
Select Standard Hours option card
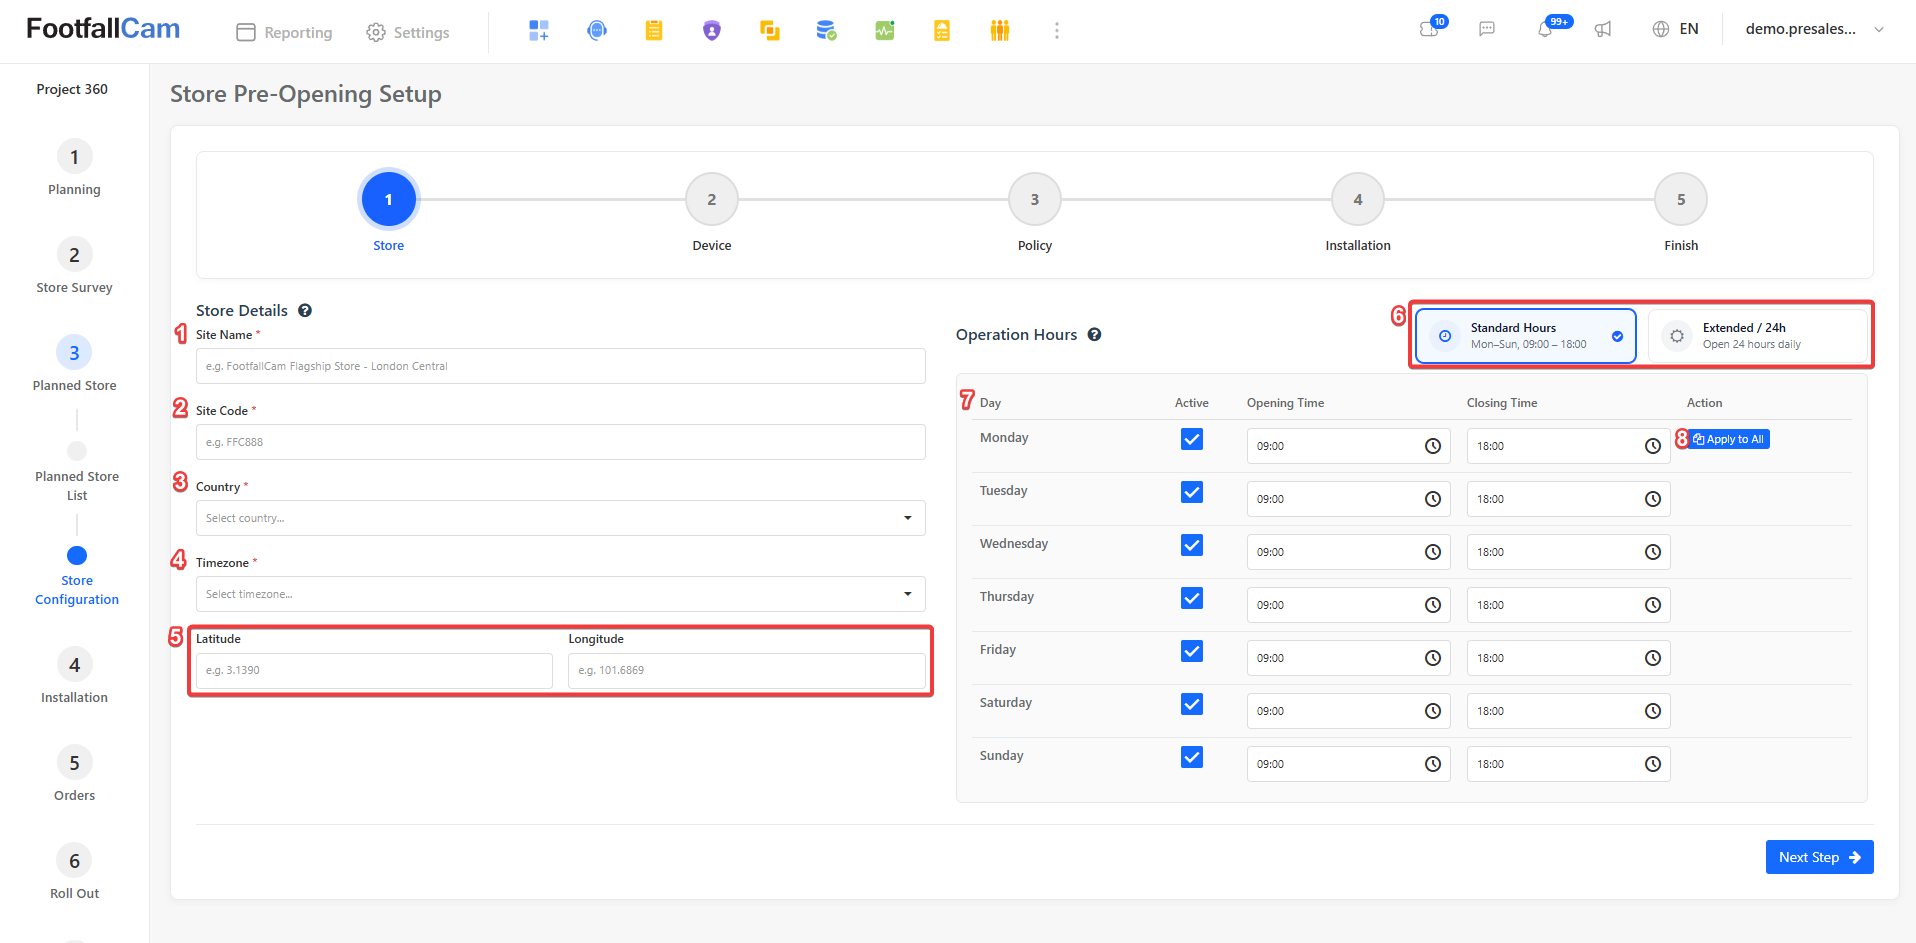(1526, 336)
